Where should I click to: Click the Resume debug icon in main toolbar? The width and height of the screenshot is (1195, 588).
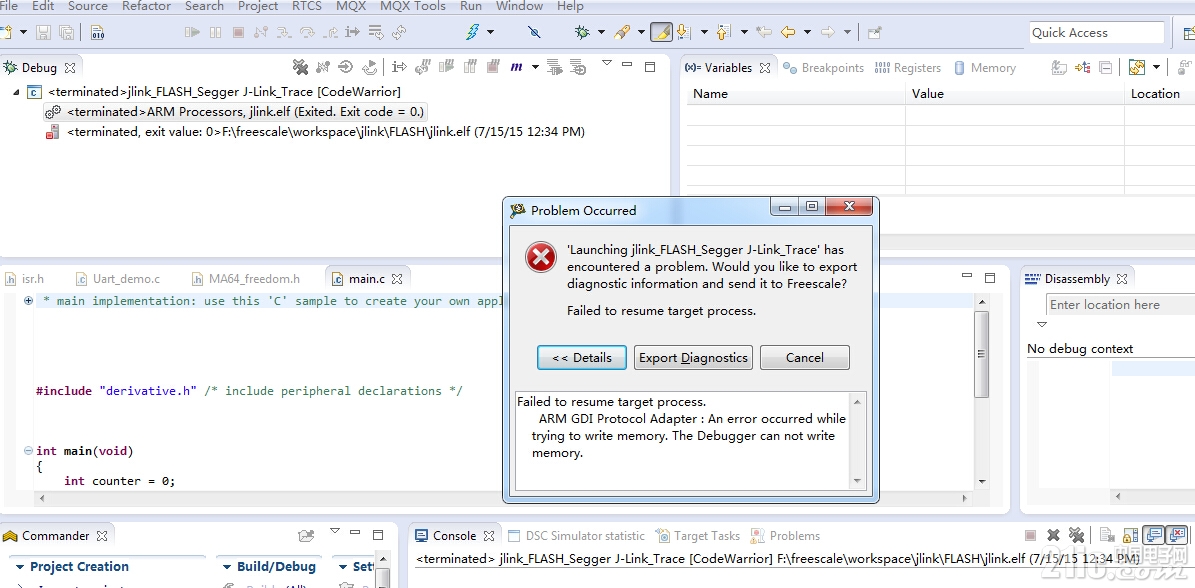coord(192,33)
